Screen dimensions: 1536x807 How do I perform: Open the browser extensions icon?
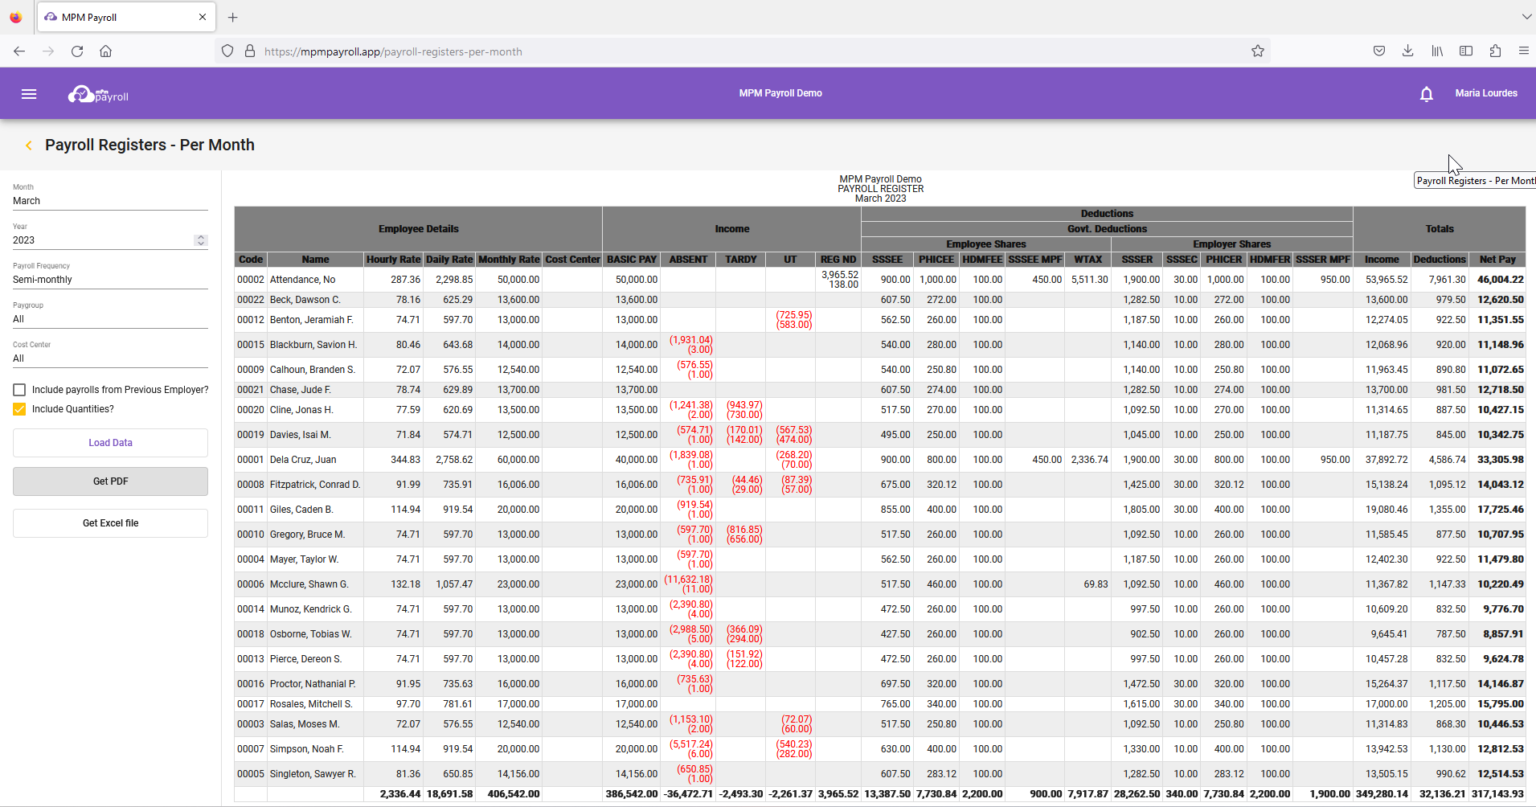[1495, 51]
